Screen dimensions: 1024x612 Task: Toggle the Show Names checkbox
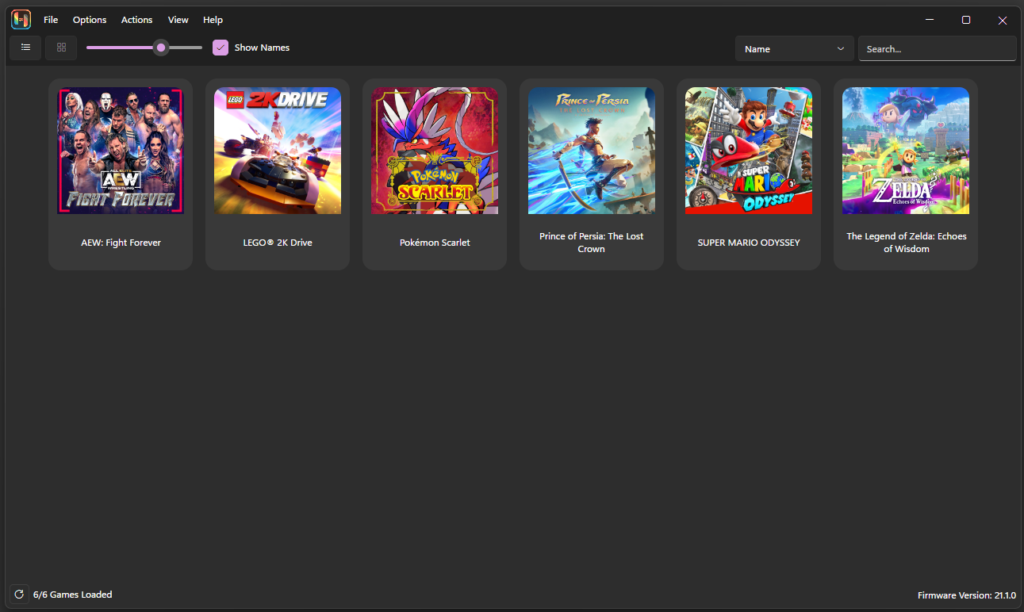point(220,48)
